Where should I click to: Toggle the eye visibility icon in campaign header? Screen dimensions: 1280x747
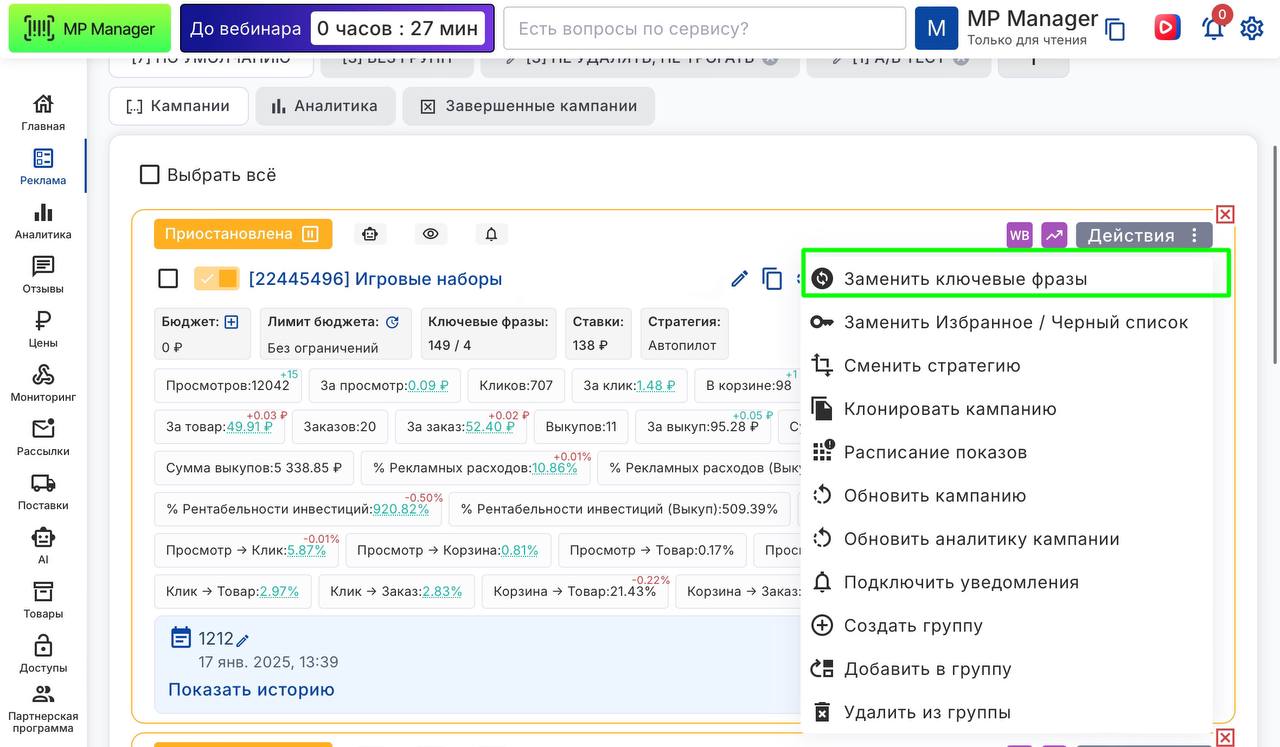[431, 234]
